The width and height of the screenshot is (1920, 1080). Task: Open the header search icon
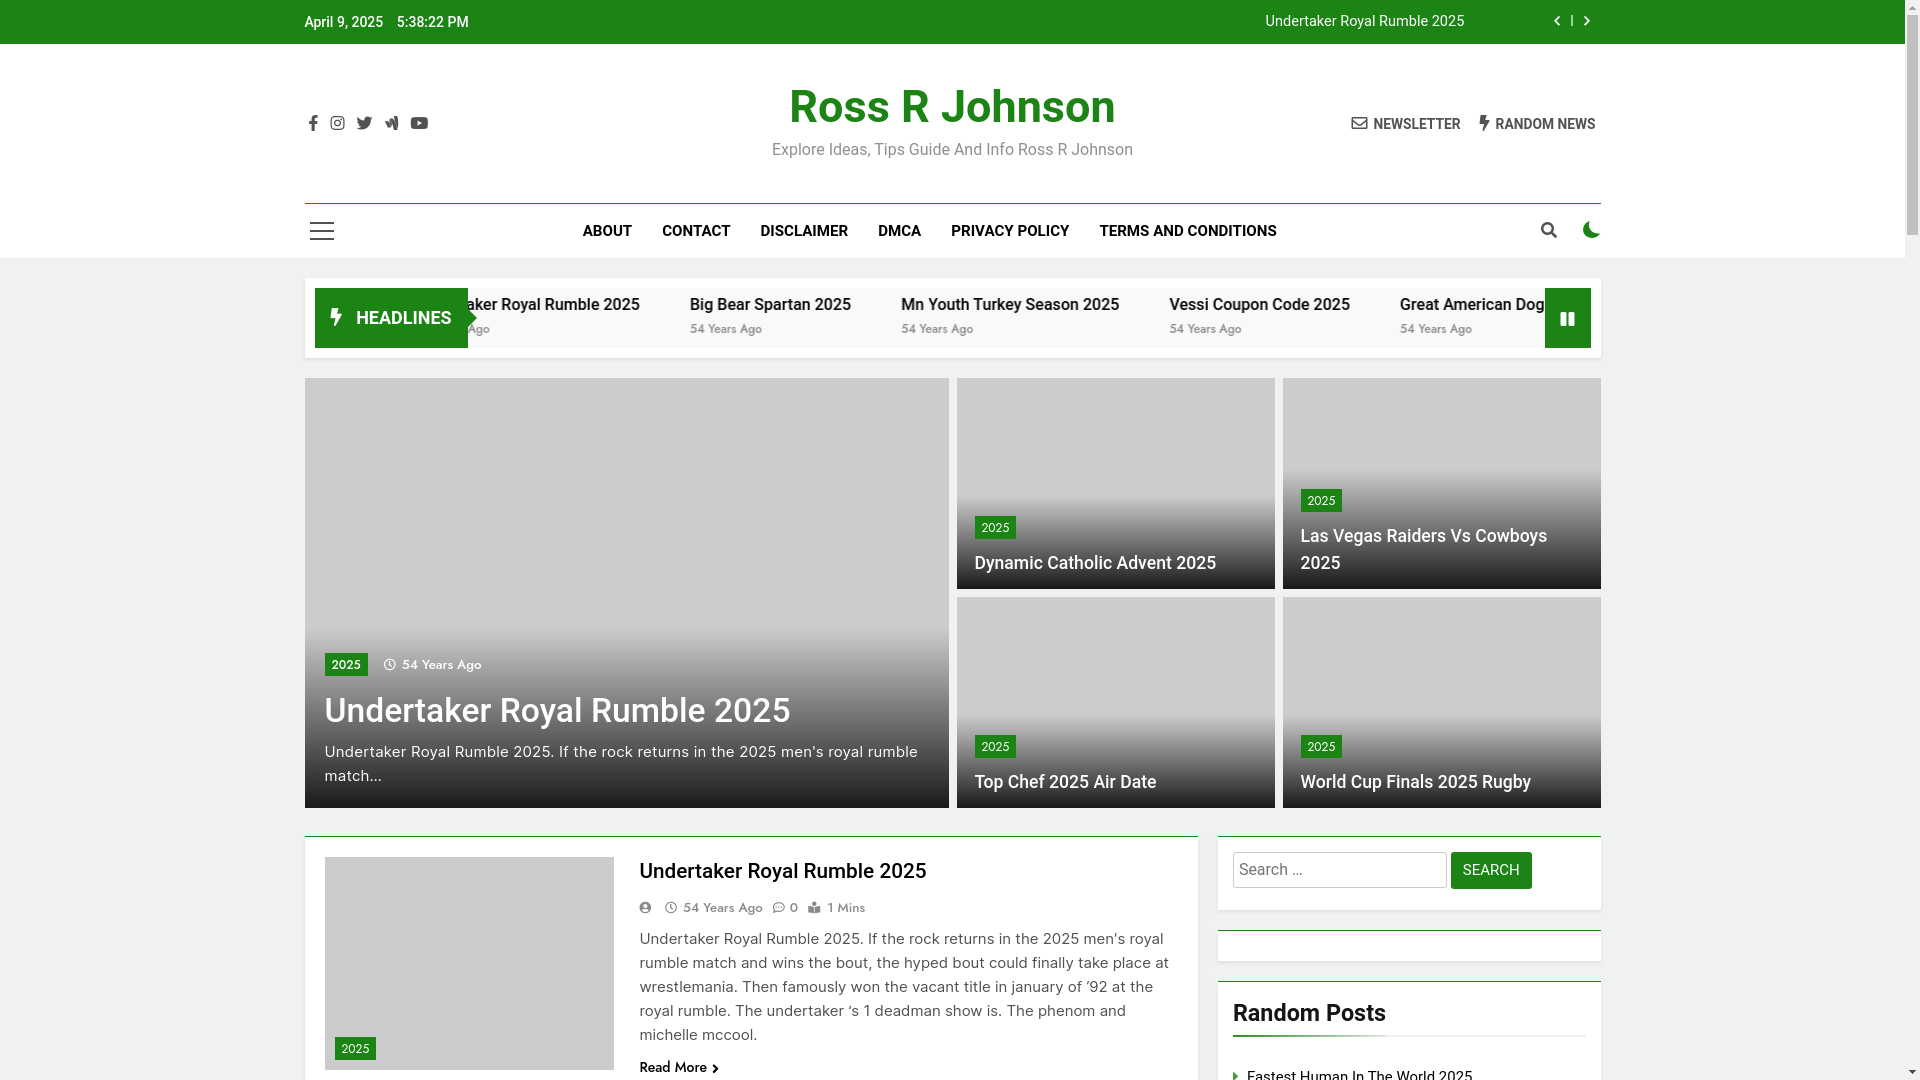click(1549, 231)
